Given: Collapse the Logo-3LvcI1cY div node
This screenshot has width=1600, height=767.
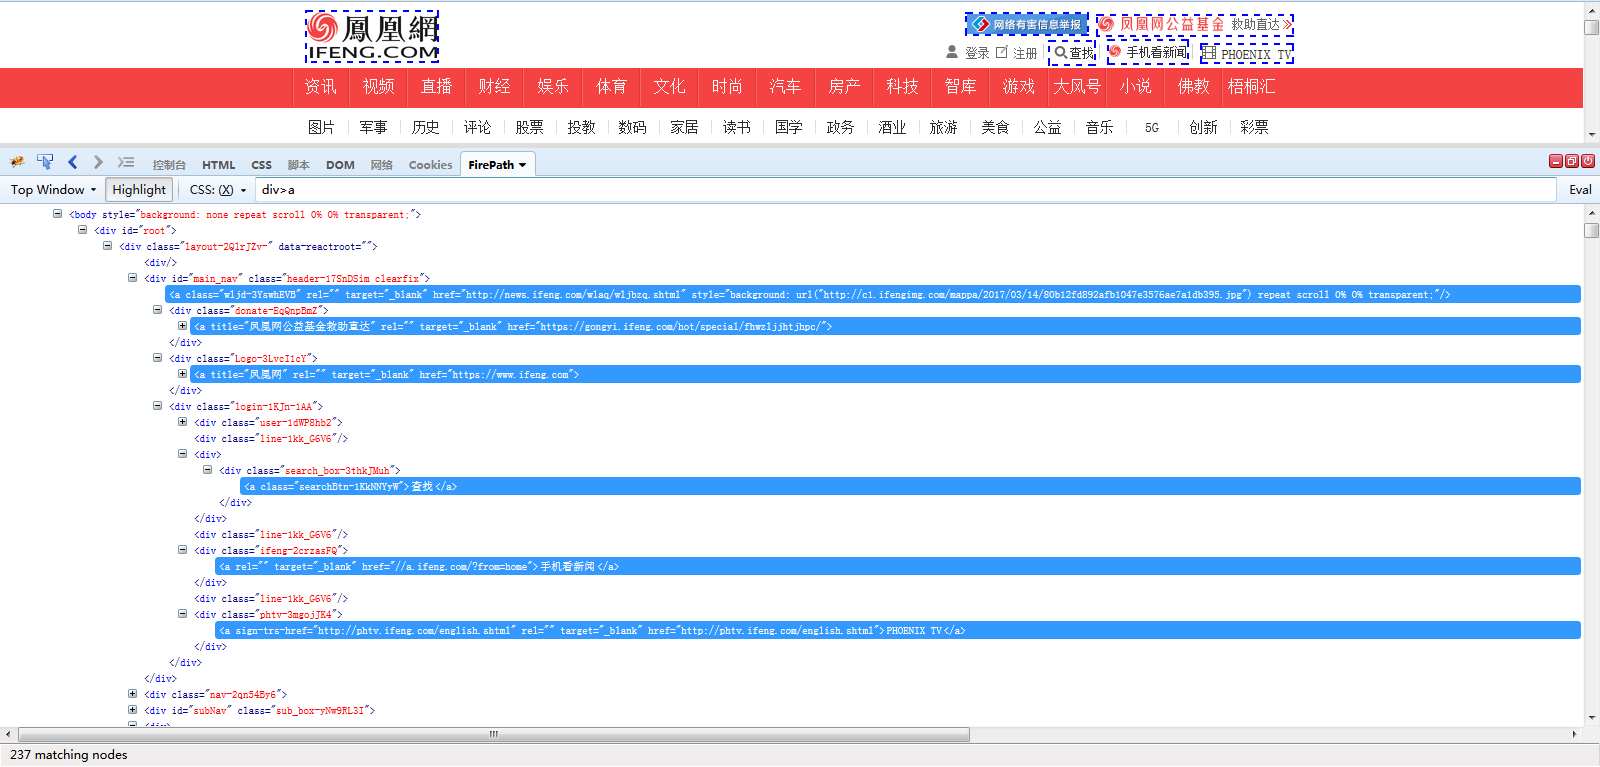Looking at the screenshot, I should click(x=157, y=358).
